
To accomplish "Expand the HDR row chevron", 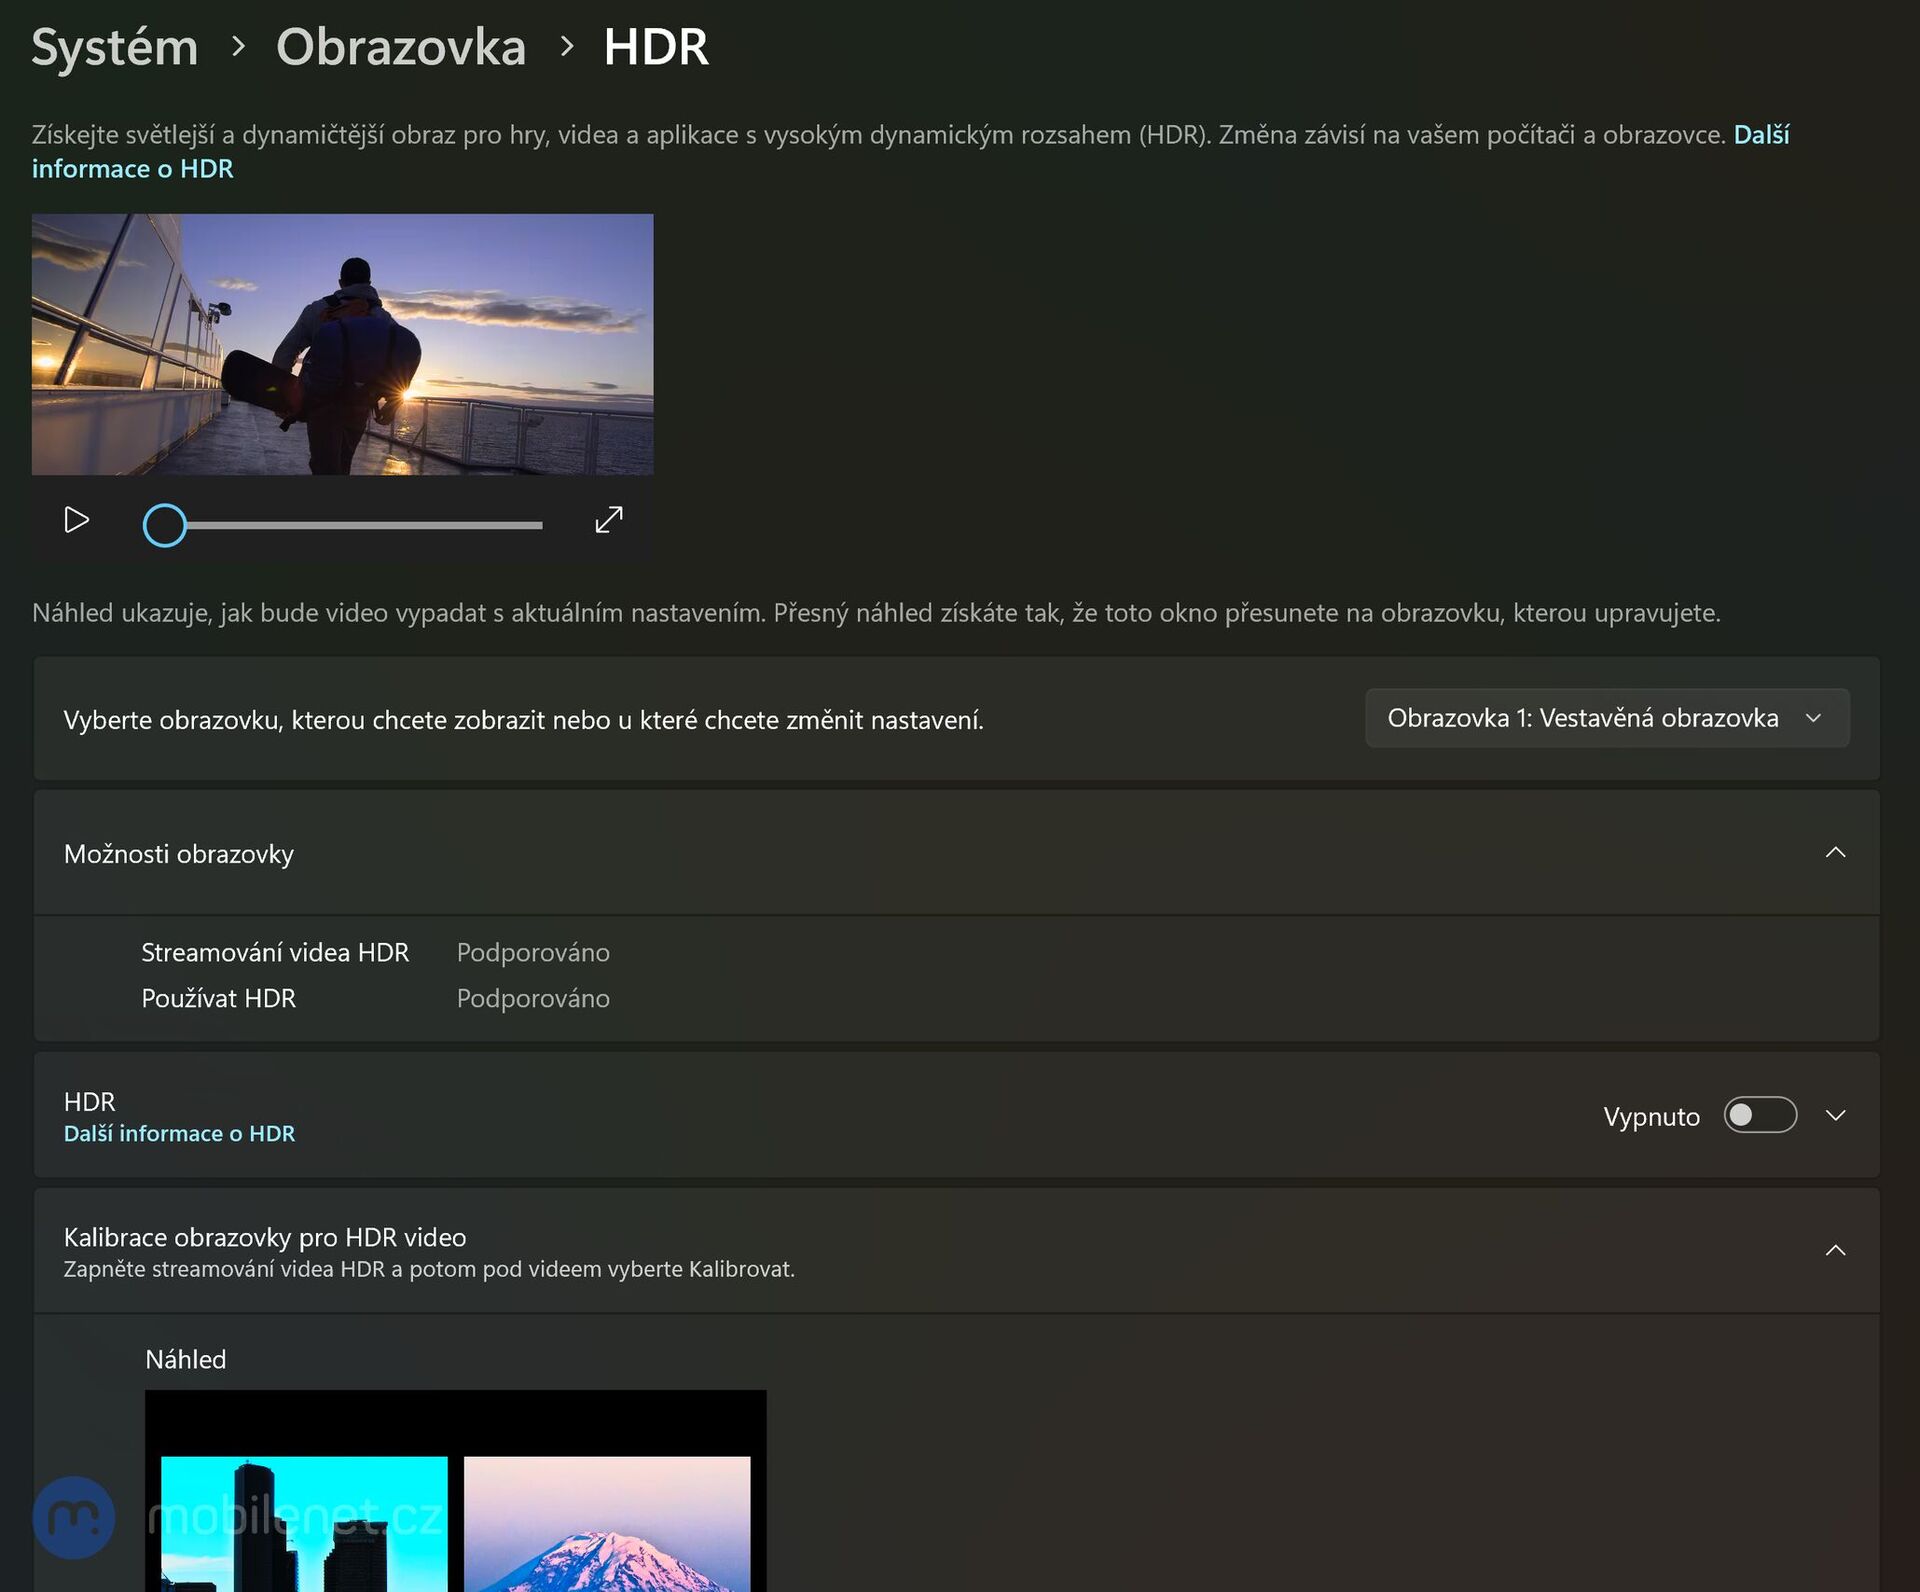I will click(x=1834, y=1115).
